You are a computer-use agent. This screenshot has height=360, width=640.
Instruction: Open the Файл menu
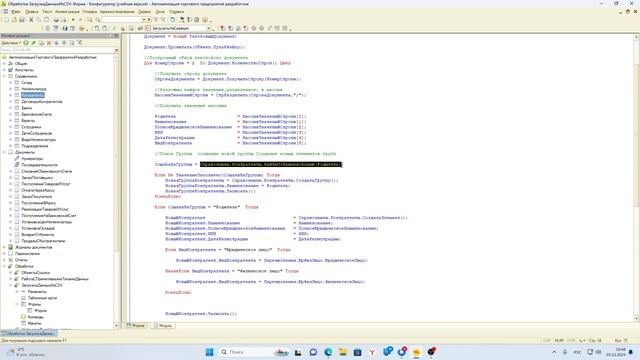click(16, 12)
